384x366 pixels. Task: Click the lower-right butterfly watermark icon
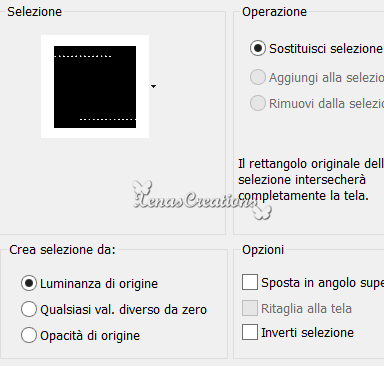tap(262, 212)
